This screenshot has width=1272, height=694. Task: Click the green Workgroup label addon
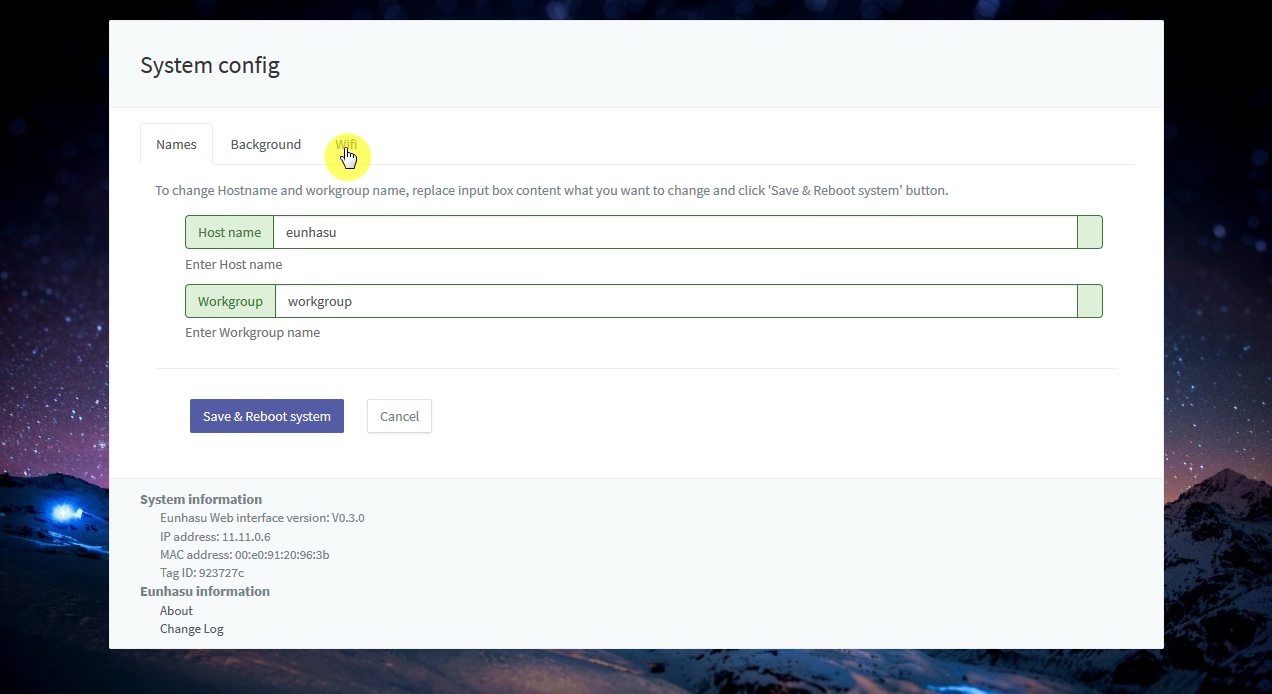(230, 301)
